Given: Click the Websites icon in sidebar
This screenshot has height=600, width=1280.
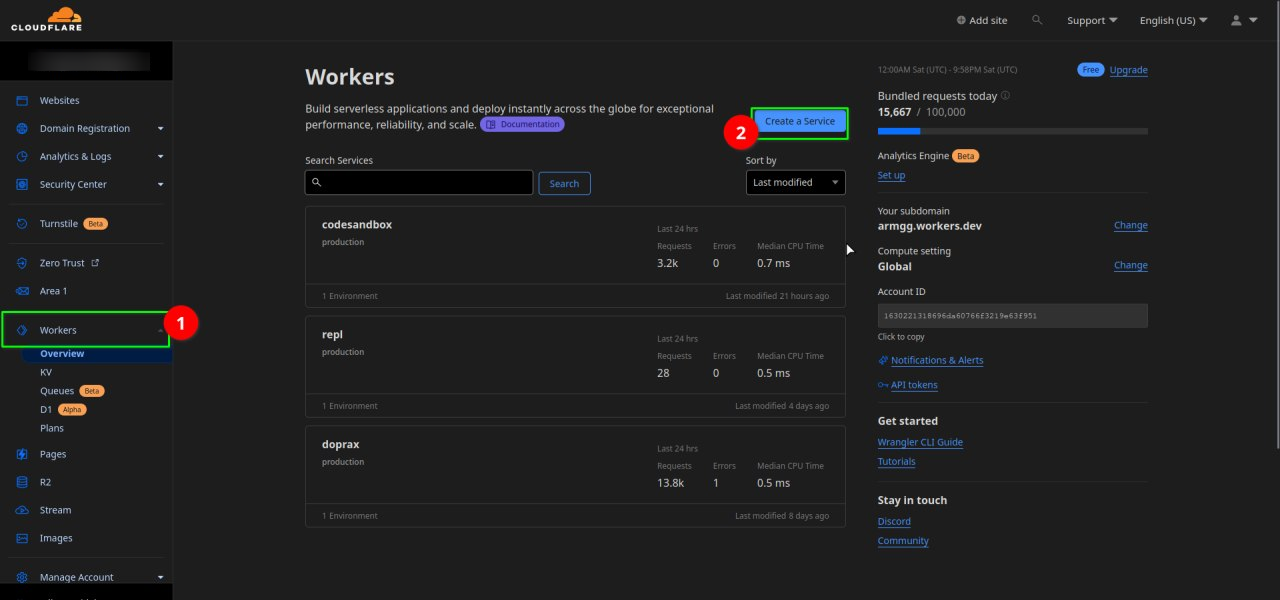Looking at the screenshot, I should coord(22,101).
